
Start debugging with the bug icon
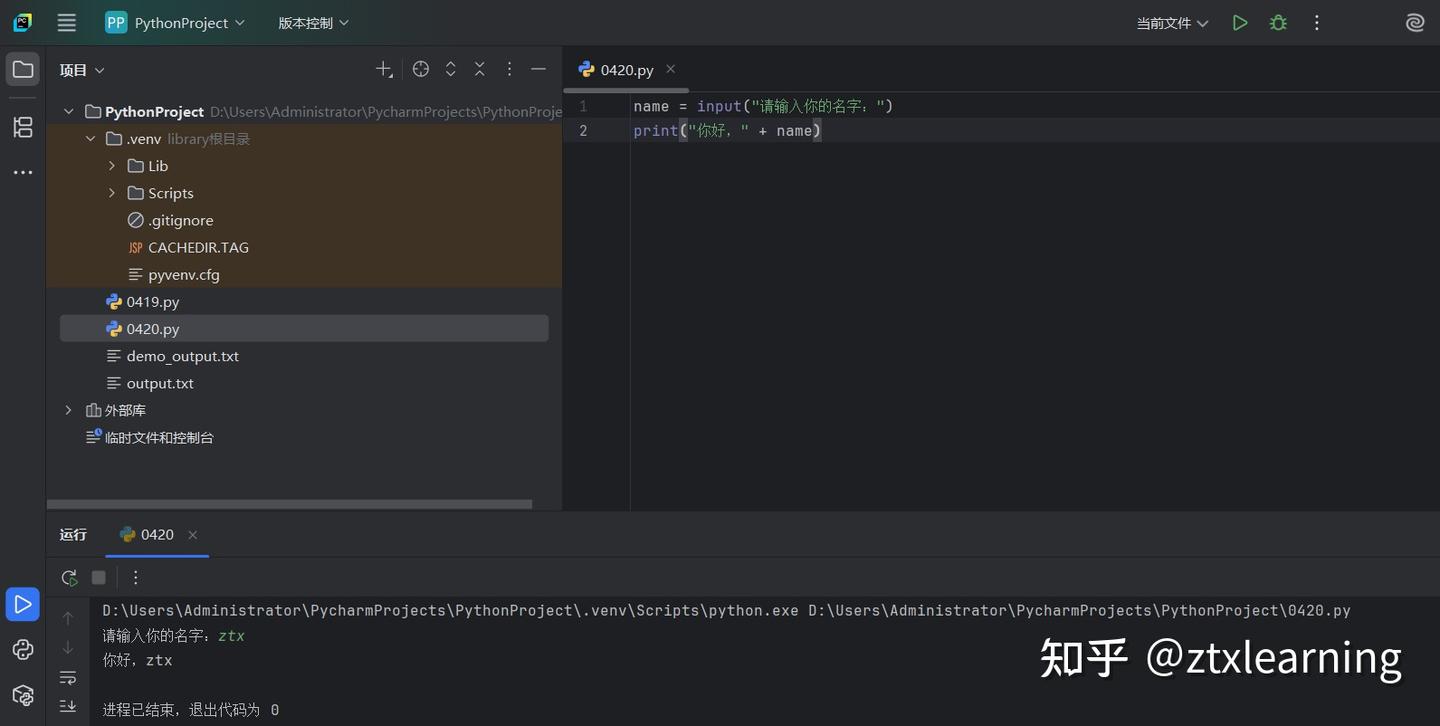[1278, 22]
